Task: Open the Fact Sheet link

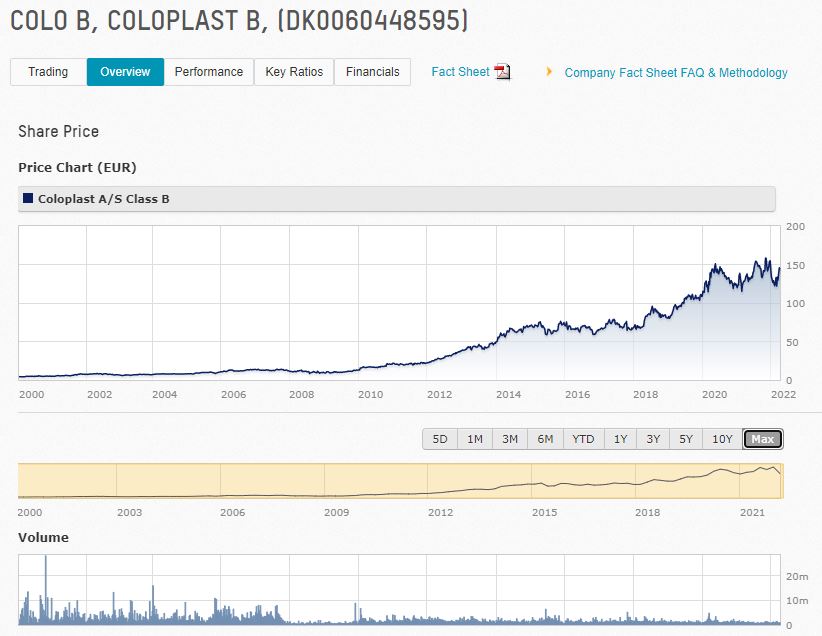Action: pos(460,72)
